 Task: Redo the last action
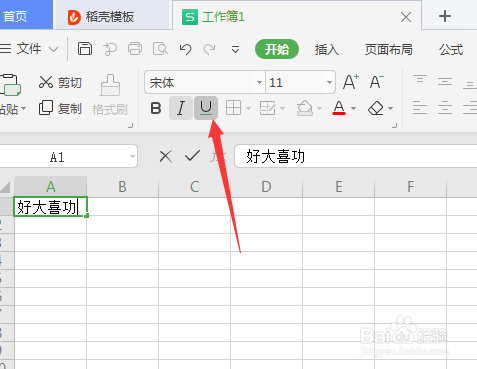click(x=210, y=49)
